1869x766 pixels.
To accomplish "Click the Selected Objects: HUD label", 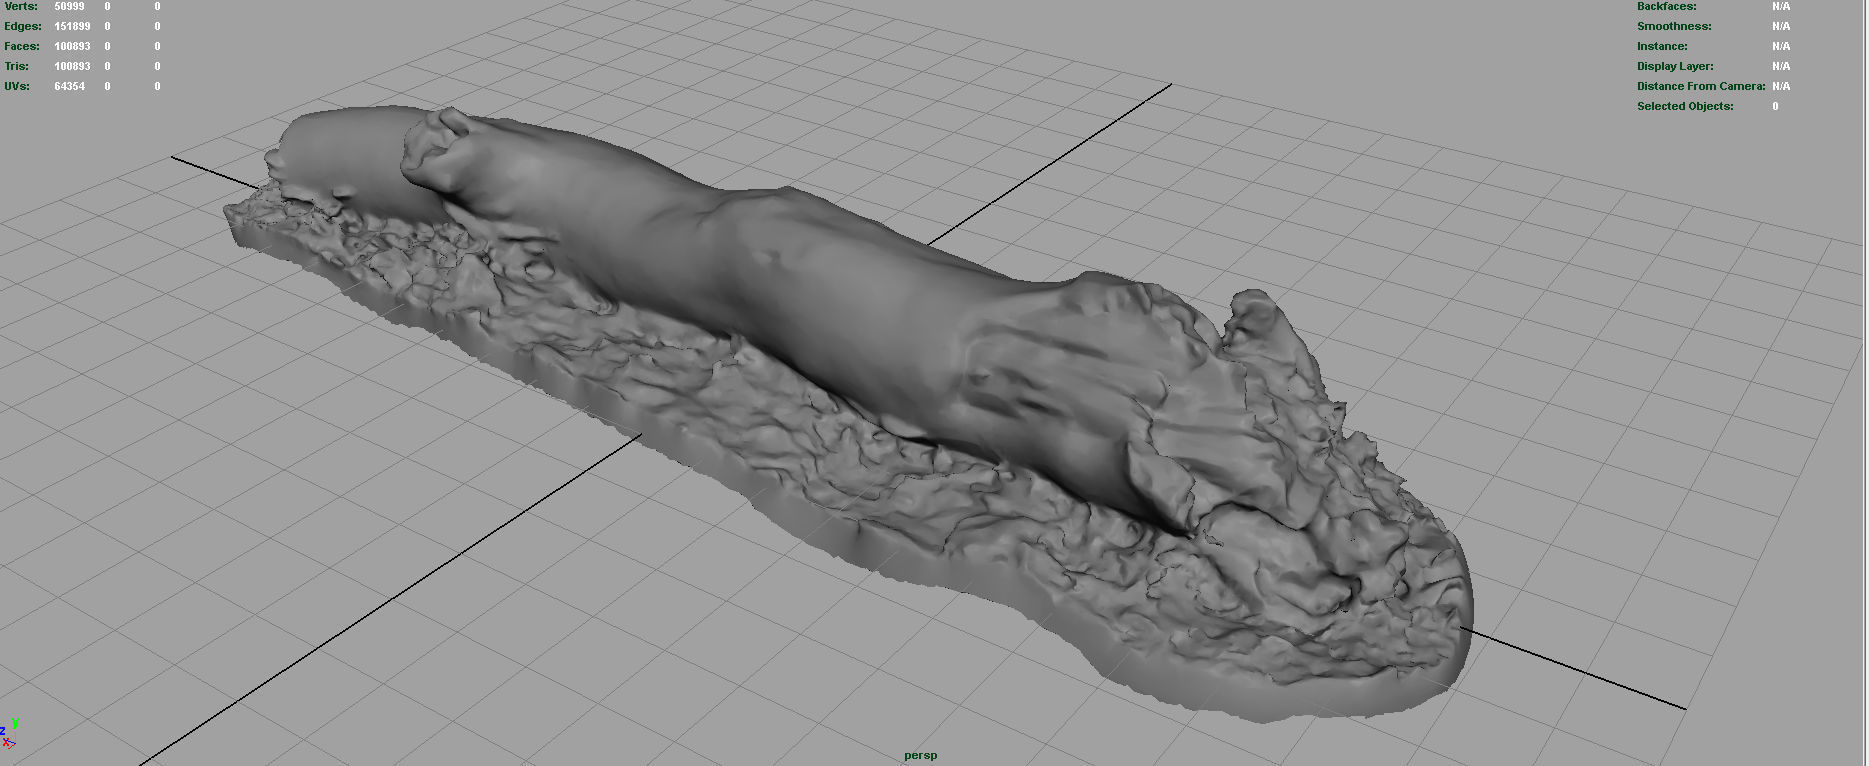I will [1685, 106].
